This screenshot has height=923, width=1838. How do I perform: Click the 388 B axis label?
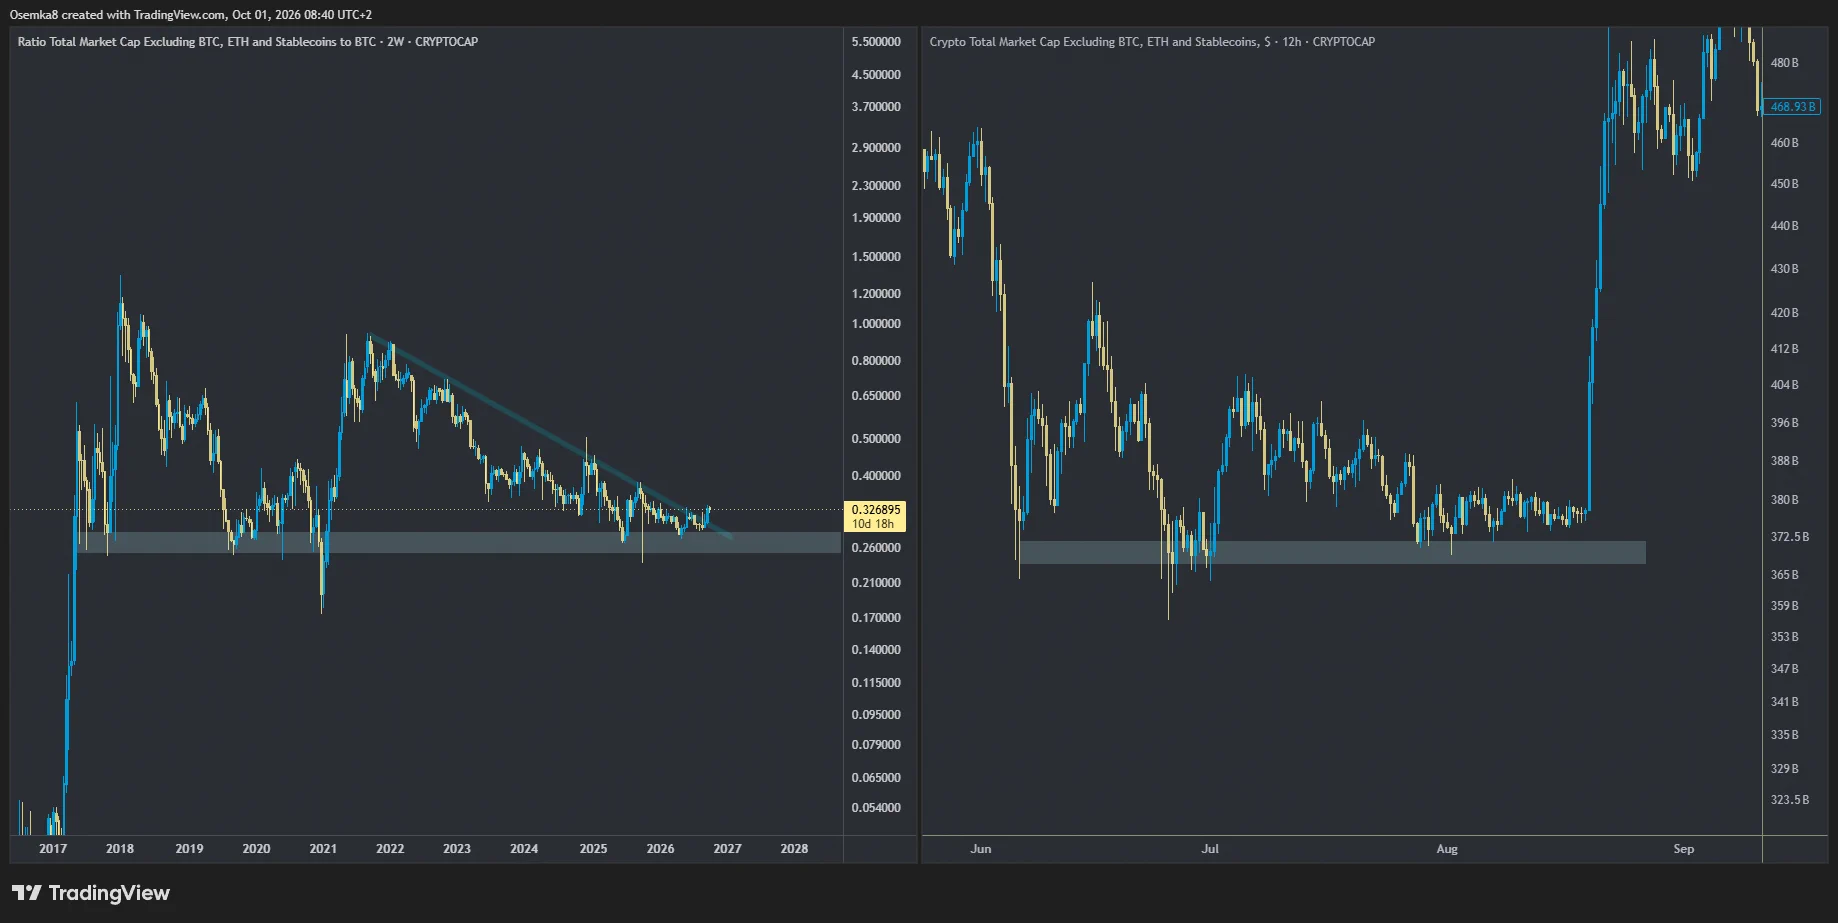point(1785,461)
